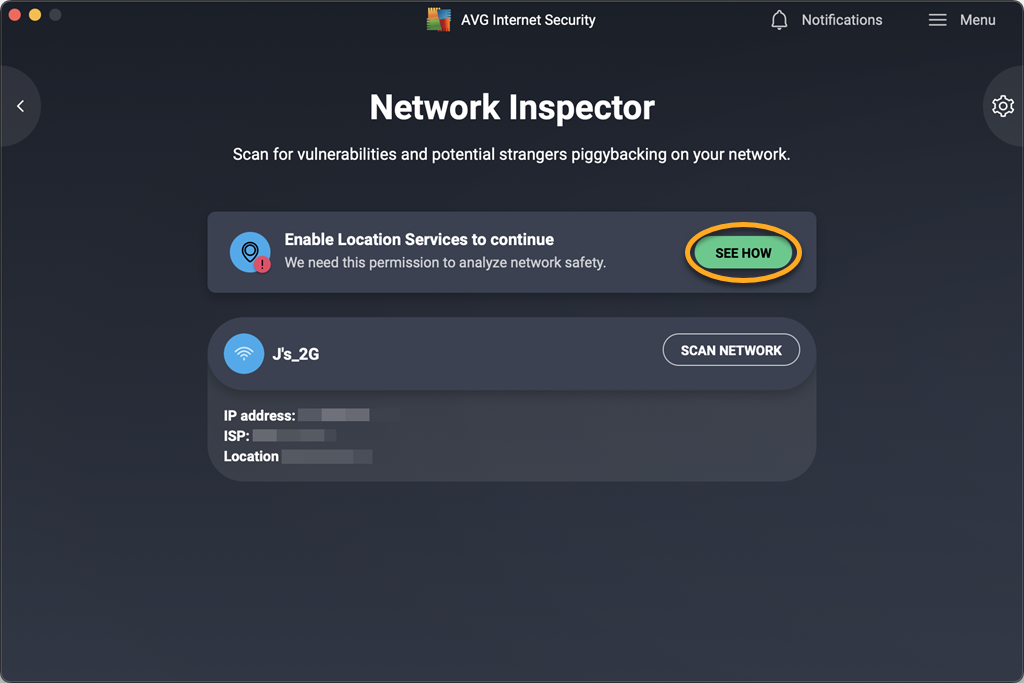Open Network Inspector settings gear
Screen dimensions: 1024x683
point(1002,106)
